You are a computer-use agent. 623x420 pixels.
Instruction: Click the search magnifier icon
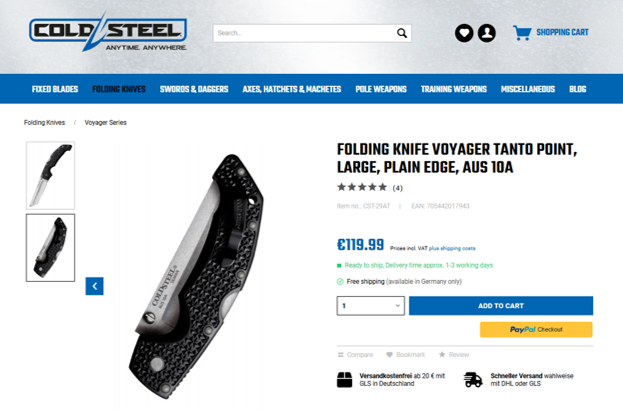(x=402, y=33)
